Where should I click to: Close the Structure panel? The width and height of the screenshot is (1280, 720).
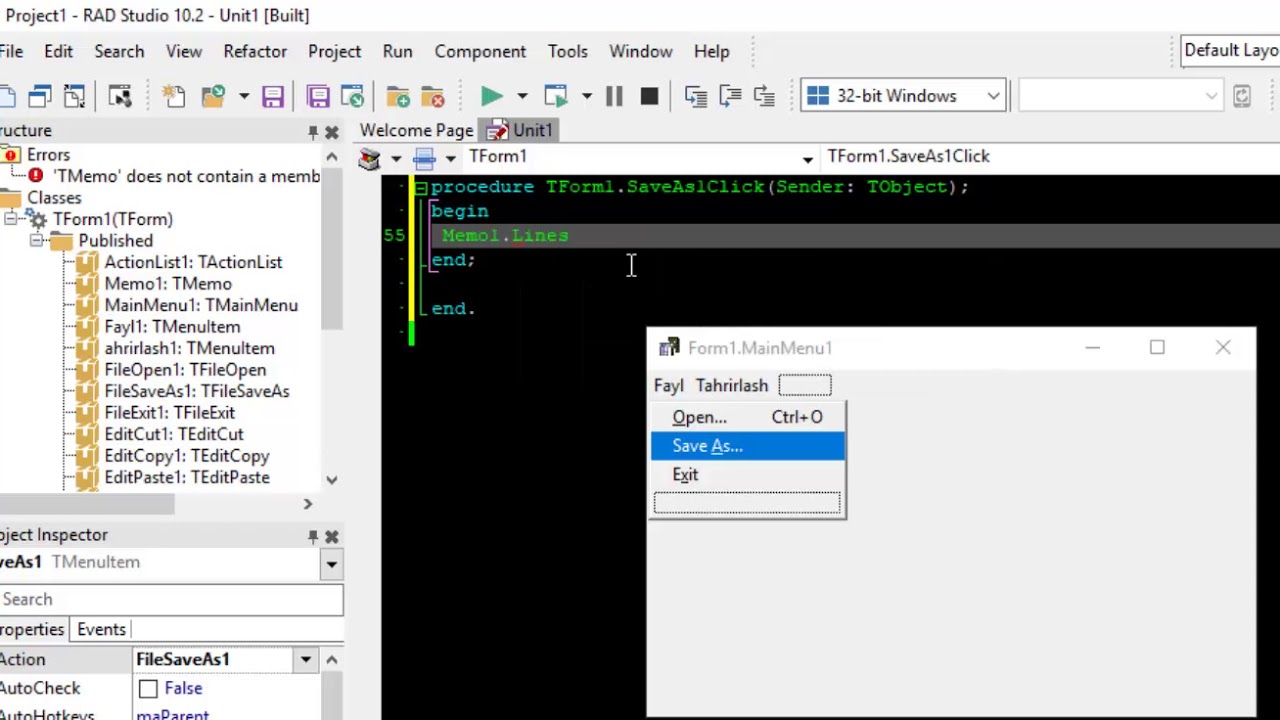click(x=332, y=131)
